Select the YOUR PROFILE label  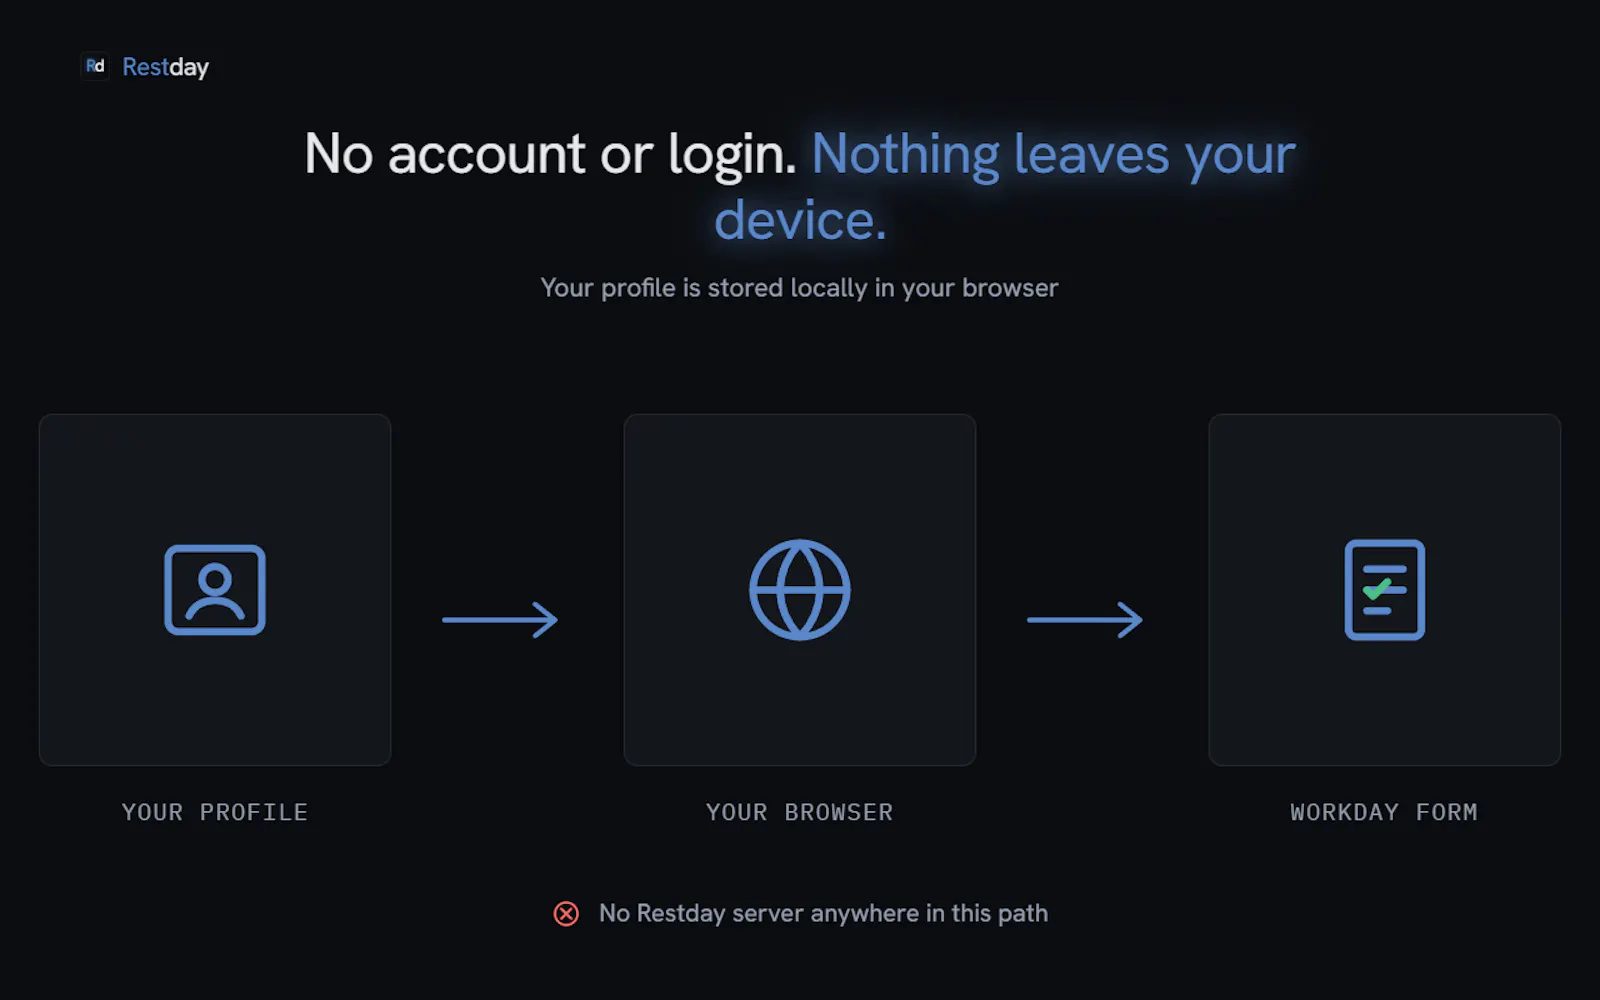[215, 812]
